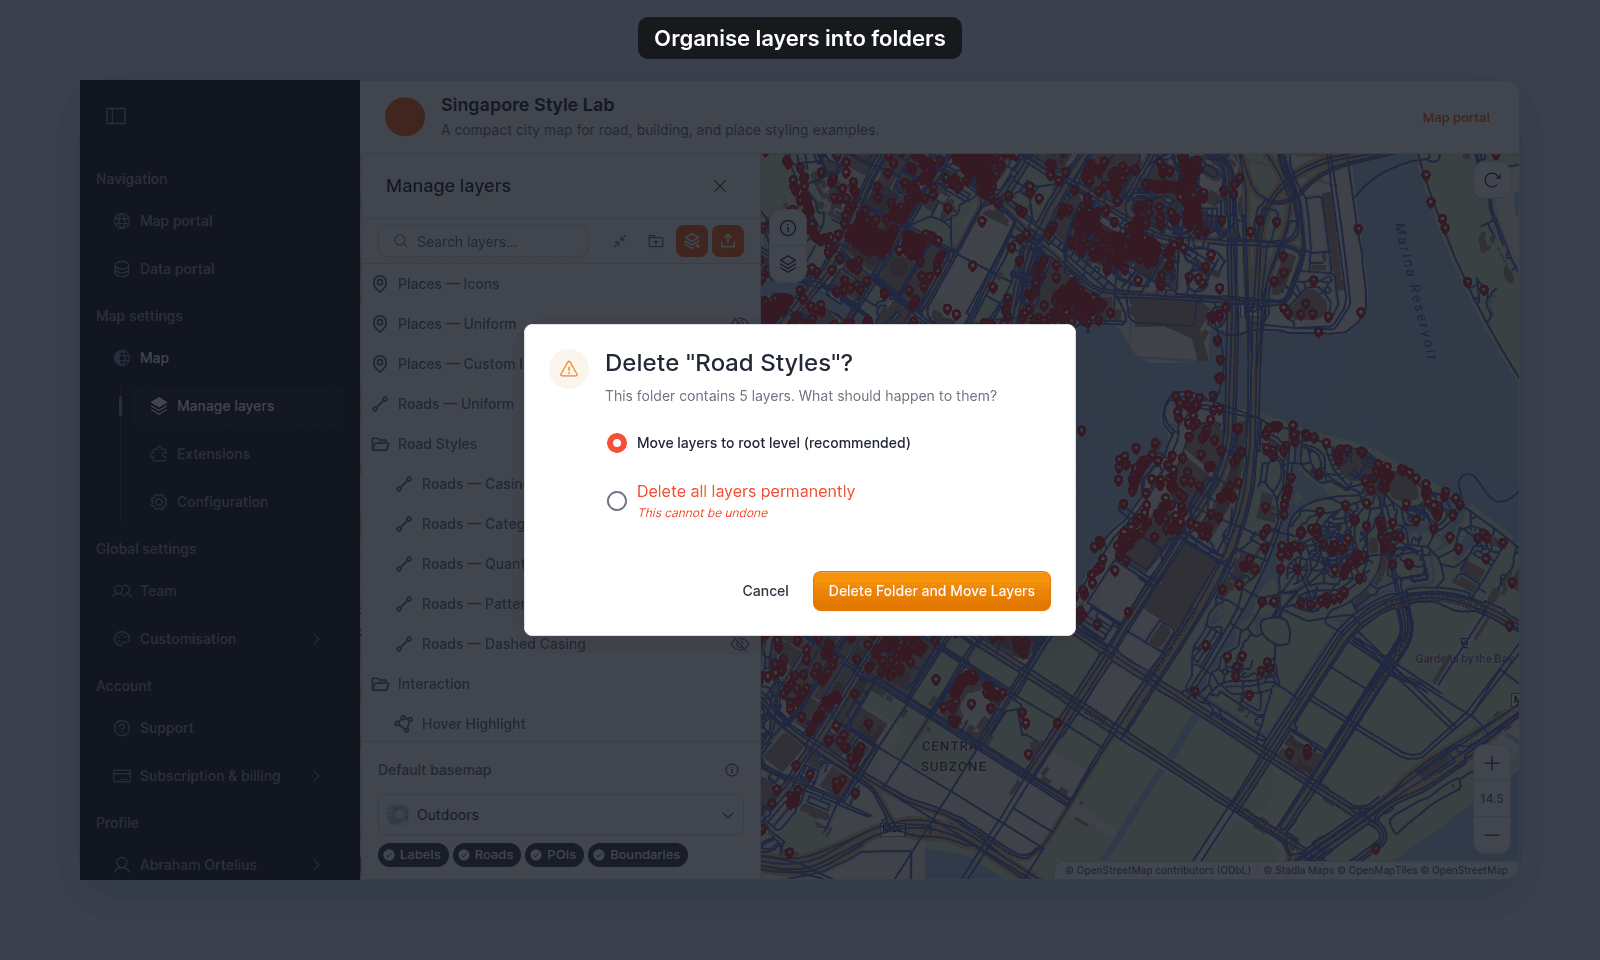Screen dimensions: 1600x960
Task: Select Delete all layers permanently option
Action: tap(617, 501)
